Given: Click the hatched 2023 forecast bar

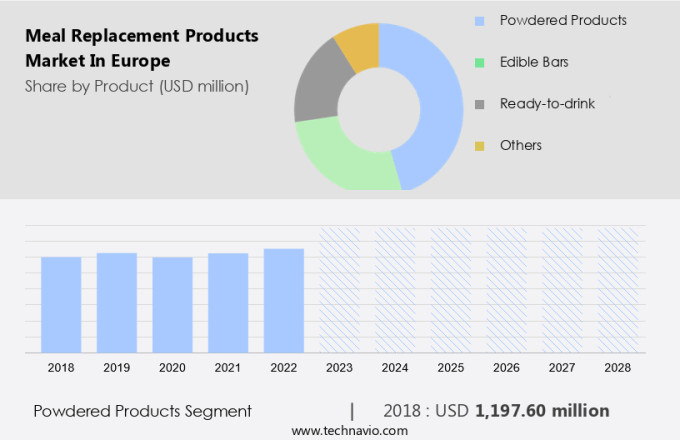Looking at the screenshot, I should click(x=339, y=290).
